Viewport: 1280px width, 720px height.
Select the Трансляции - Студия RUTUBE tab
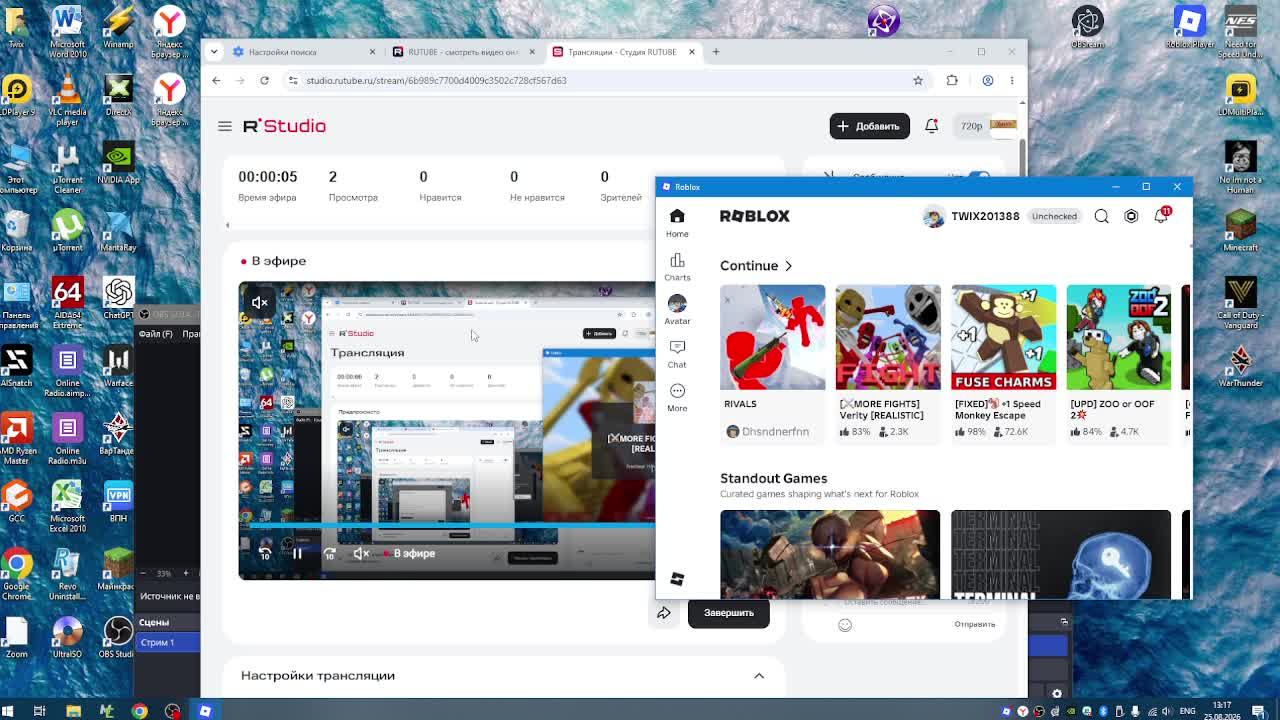tap(624, 52)
